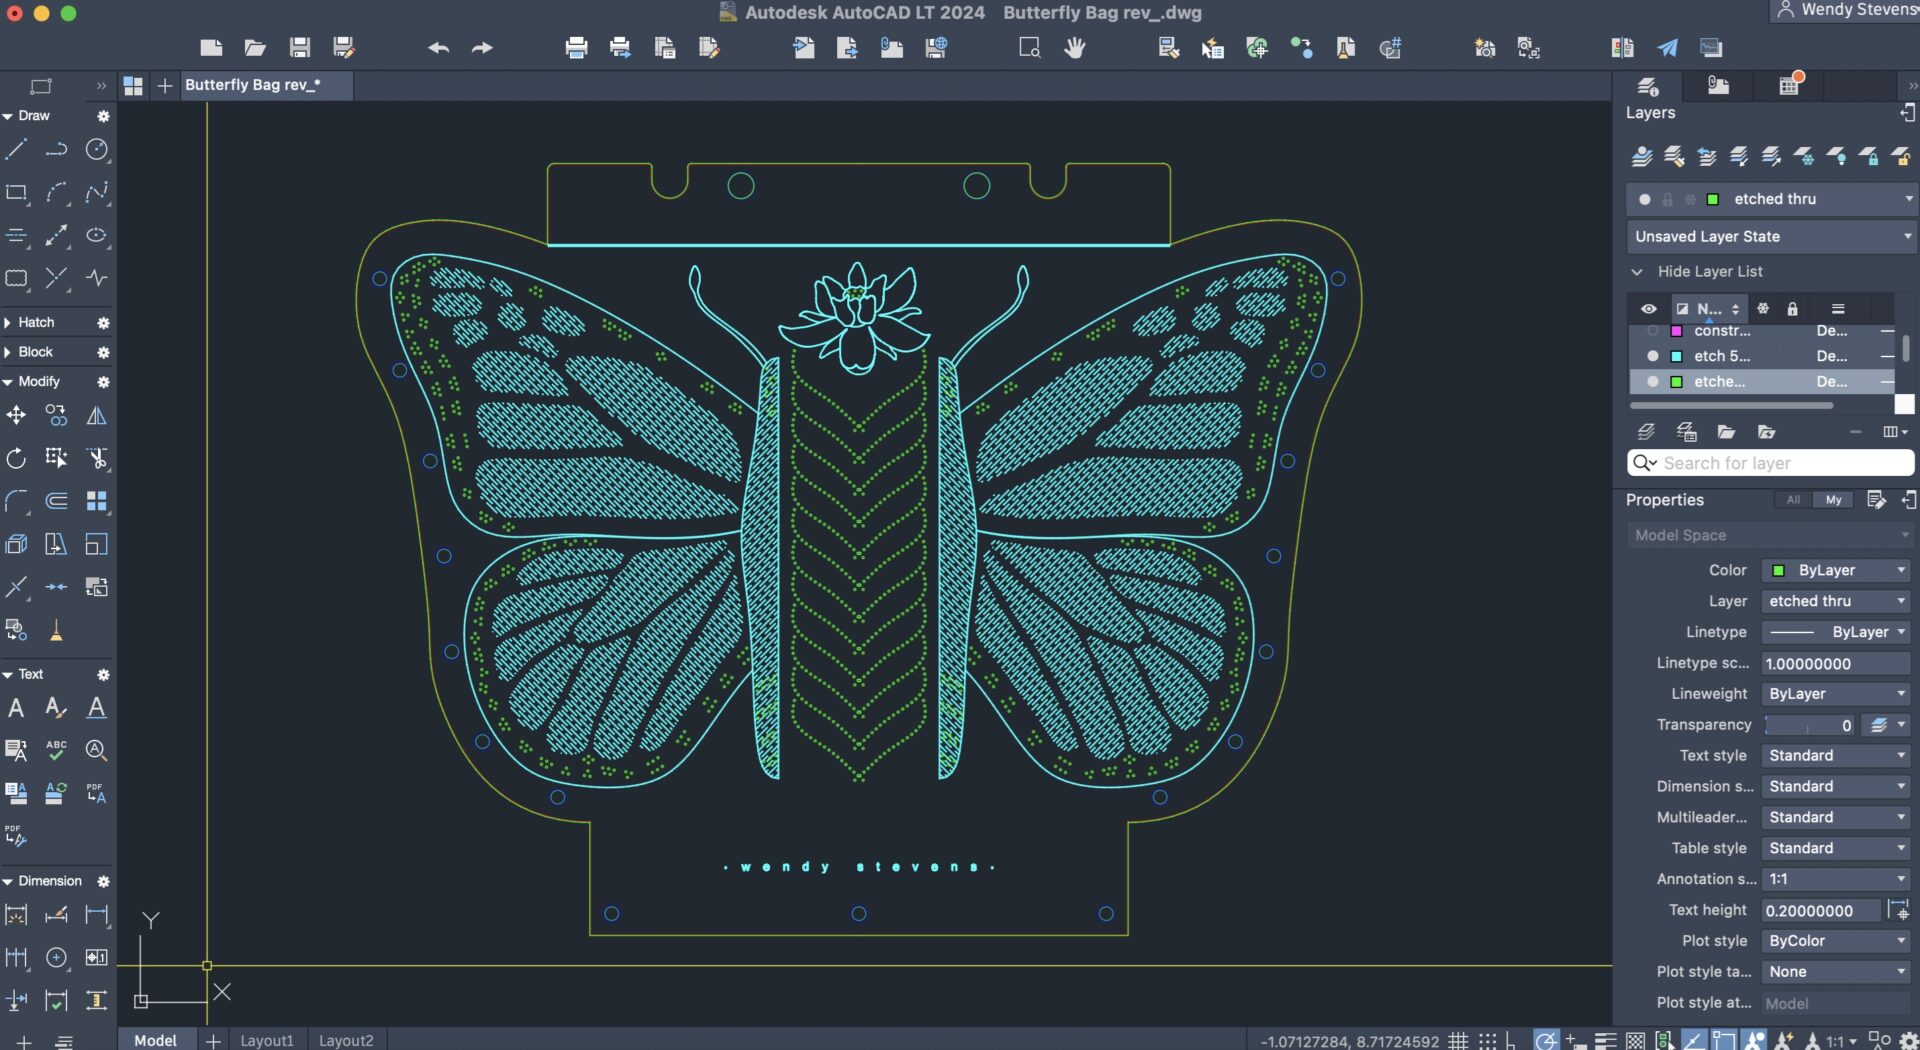Image resolution: width=1920 pixels, height=1050 pixels.
Task: Select the Multiline Text tool
Action: 17,708
